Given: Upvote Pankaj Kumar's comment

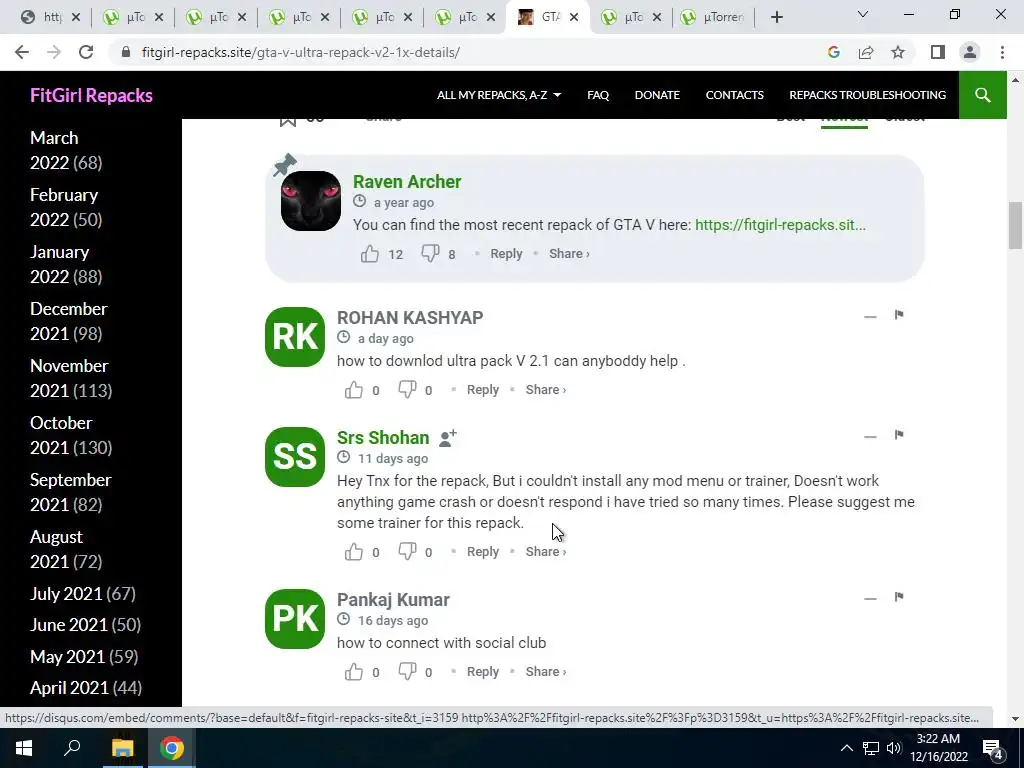Looking at the screenshot, I should pyautogui.click(x=353, y=672).
